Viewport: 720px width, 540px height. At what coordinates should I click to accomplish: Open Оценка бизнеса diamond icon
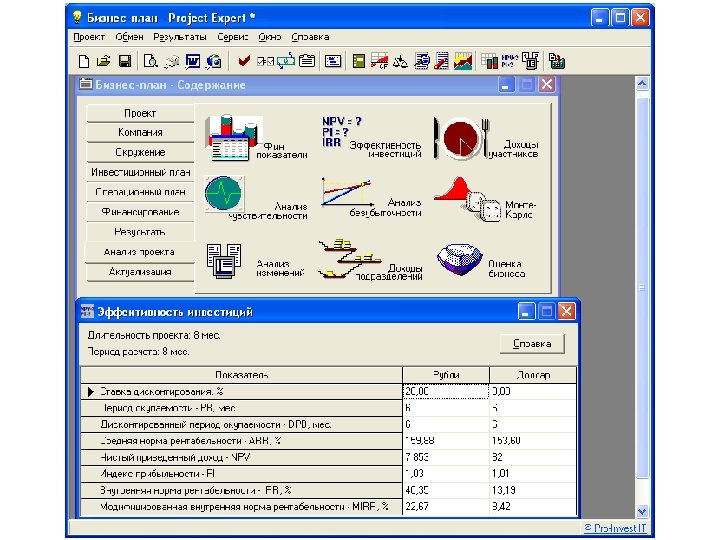pos(459,259)
